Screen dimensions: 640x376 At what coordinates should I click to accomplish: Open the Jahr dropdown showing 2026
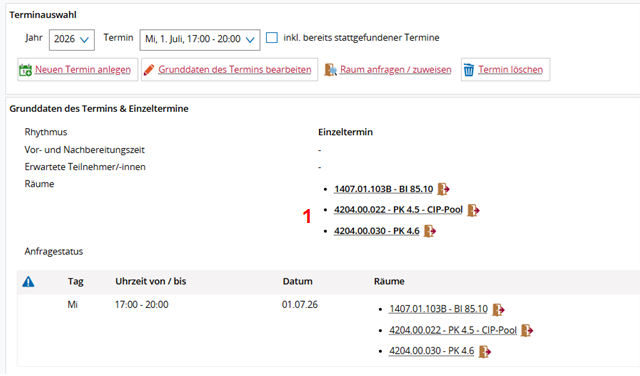72,40
